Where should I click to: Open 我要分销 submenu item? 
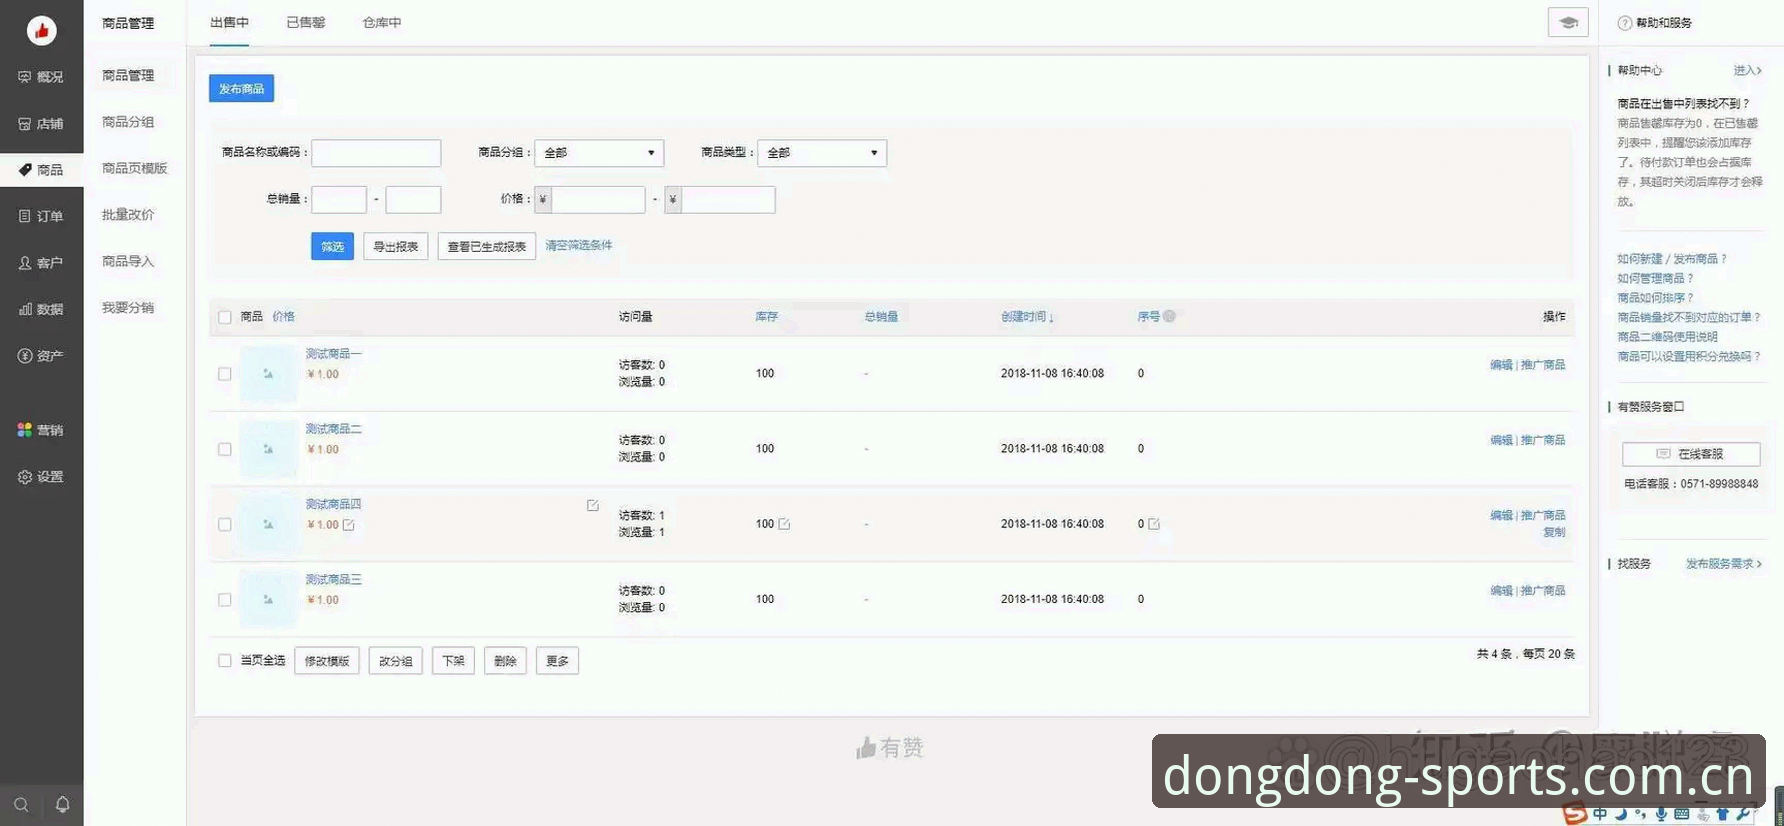pyautogui.click(x=128, y=308)
